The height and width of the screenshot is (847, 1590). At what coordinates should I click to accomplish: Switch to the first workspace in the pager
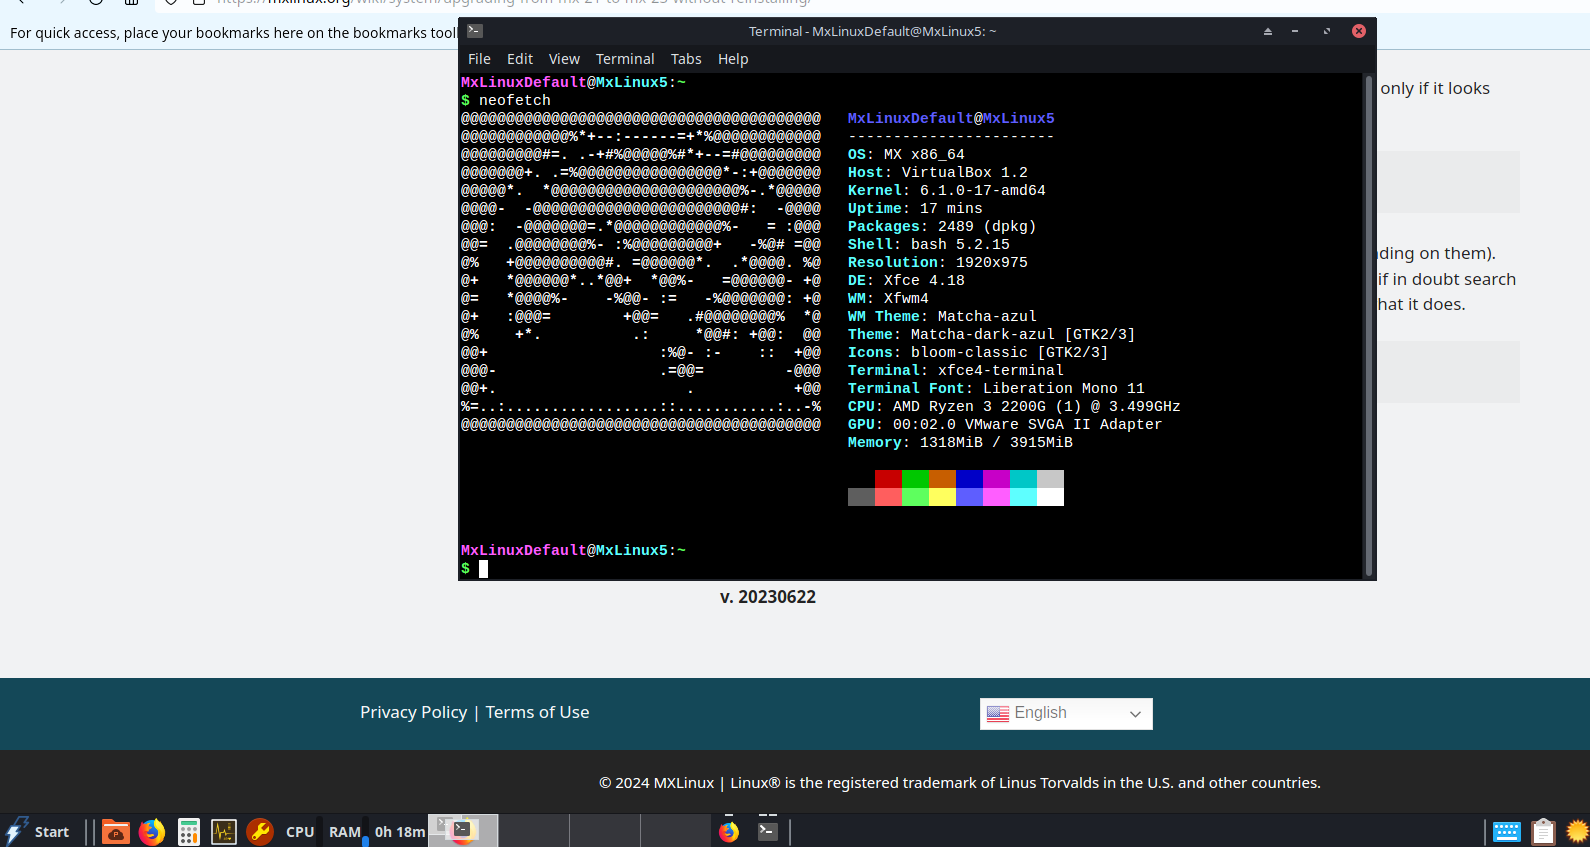click(463, 831)
